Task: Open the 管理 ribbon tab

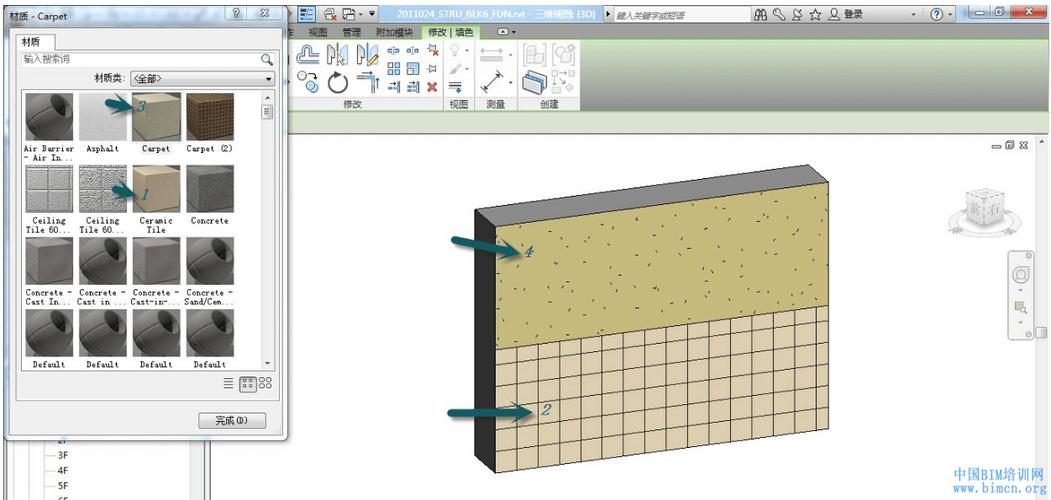Action: point(351,32)
